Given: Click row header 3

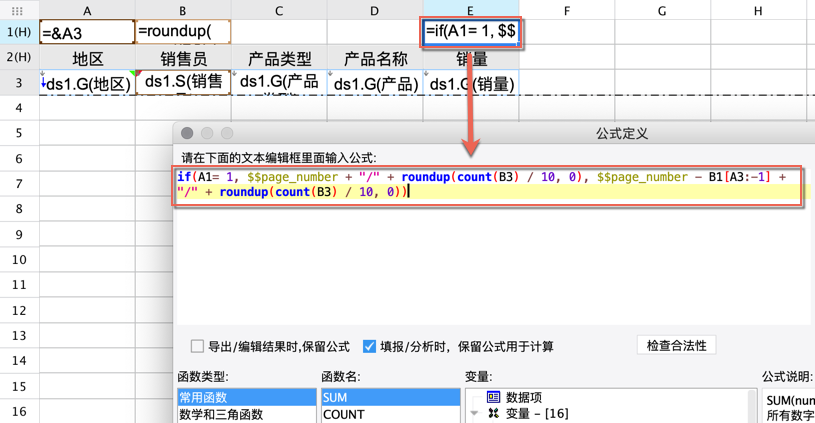Looking at the screenshot, I should point(19,83).
